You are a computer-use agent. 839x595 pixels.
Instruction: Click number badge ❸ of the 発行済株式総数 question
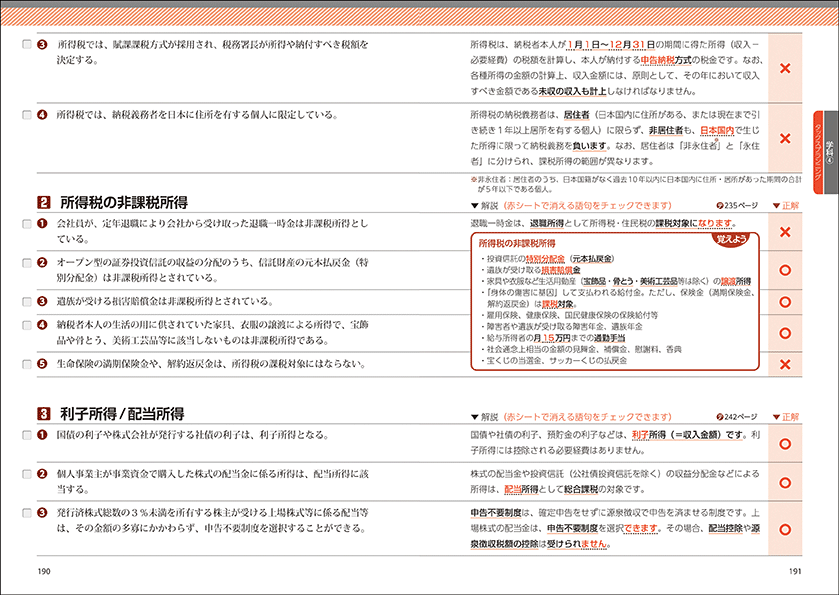tap(42, 513)
